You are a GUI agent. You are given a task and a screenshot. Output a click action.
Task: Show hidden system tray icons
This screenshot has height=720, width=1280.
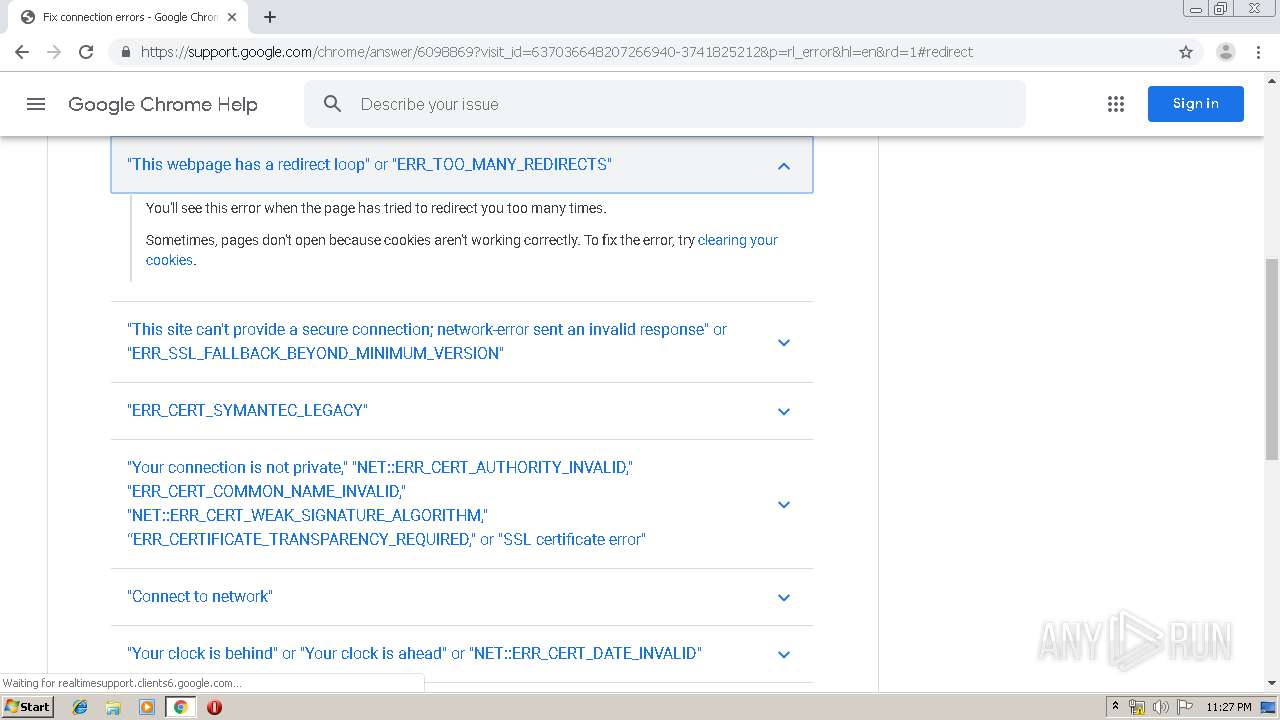pyautogui.click(x=1115, y=706)
